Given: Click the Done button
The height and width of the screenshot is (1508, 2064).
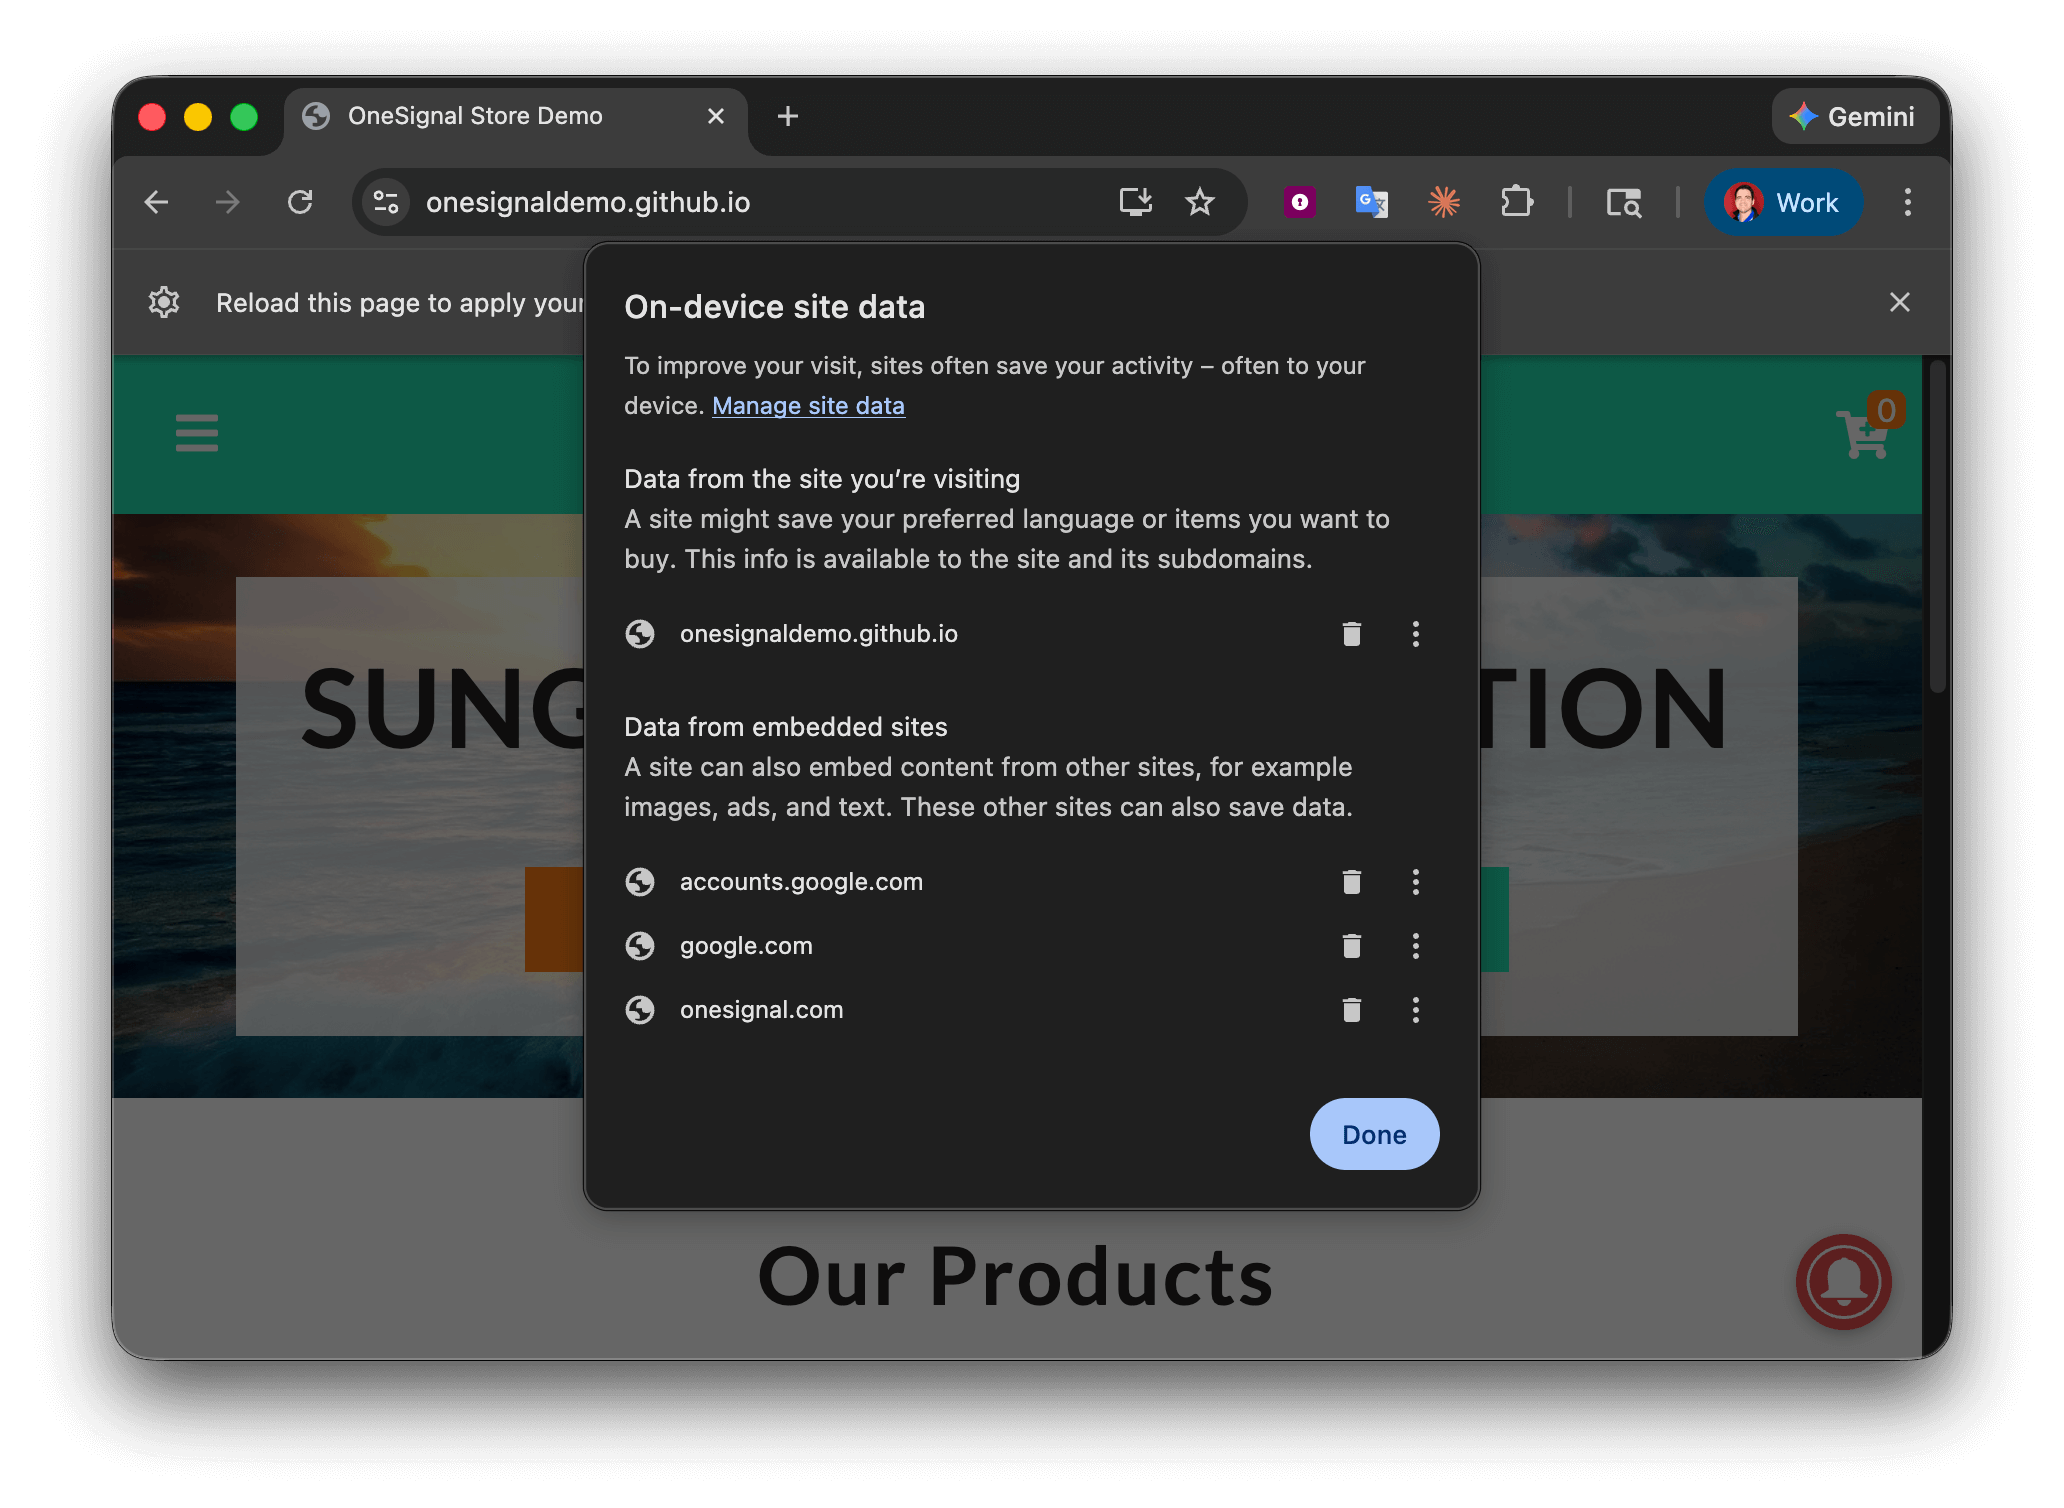Looking at the screenshot, I should (x=1373, y=1134).
